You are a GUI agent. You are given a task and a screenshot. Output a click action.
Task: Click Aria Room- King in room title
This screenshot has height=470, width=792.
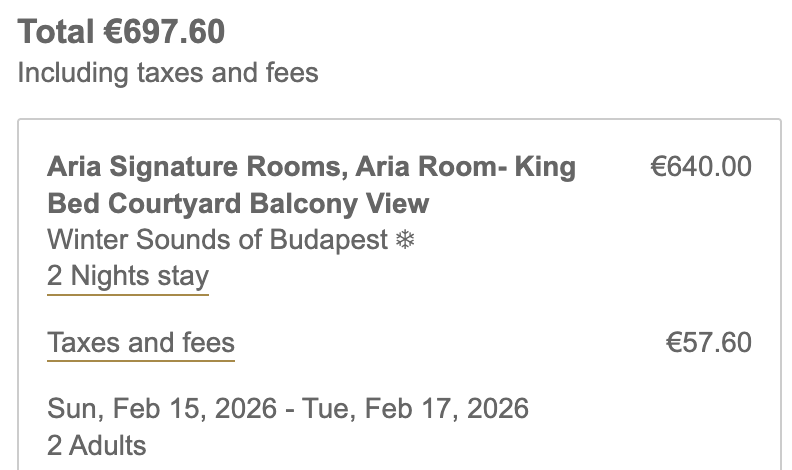pyautogui.click(x=460, y=167)
